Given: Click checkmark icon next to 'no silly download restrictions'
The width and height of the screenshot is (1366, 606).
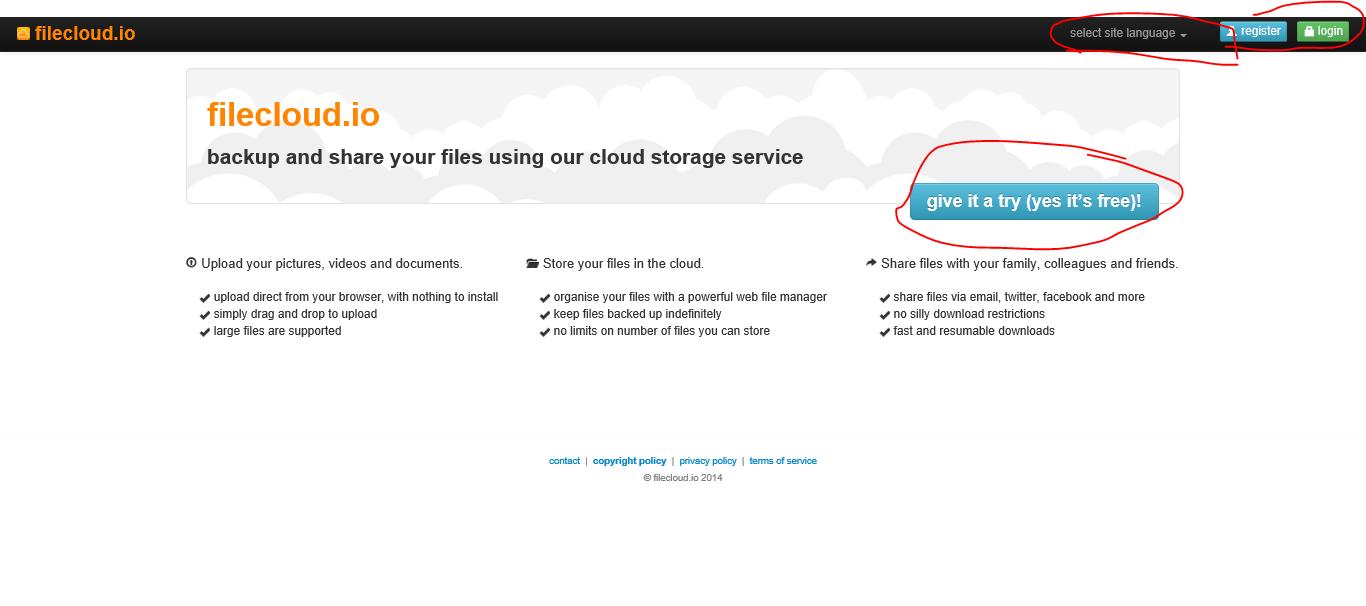Looking at the screenshot, I should [x=885, y=315].
